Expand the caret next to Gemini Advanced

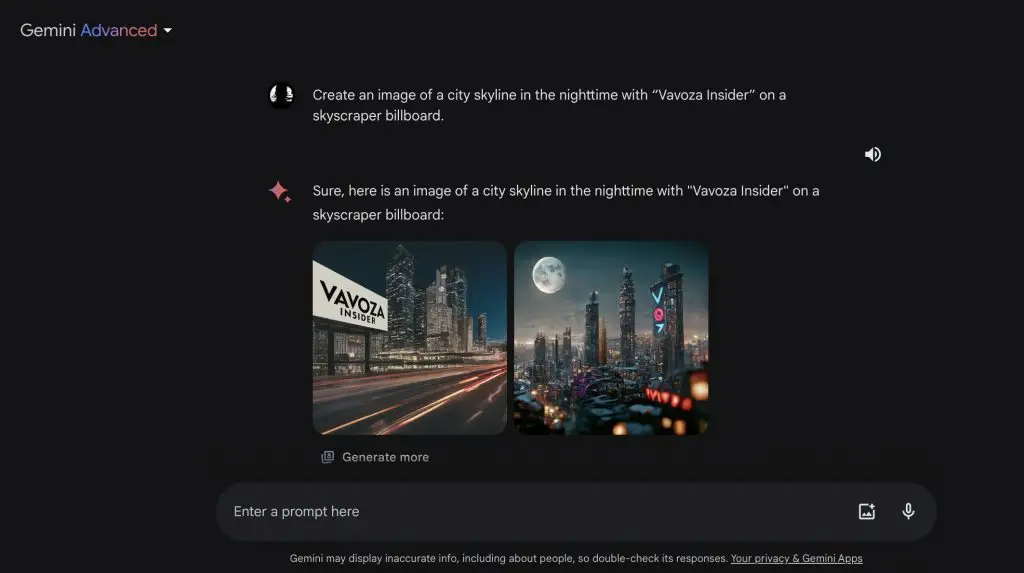168,31
